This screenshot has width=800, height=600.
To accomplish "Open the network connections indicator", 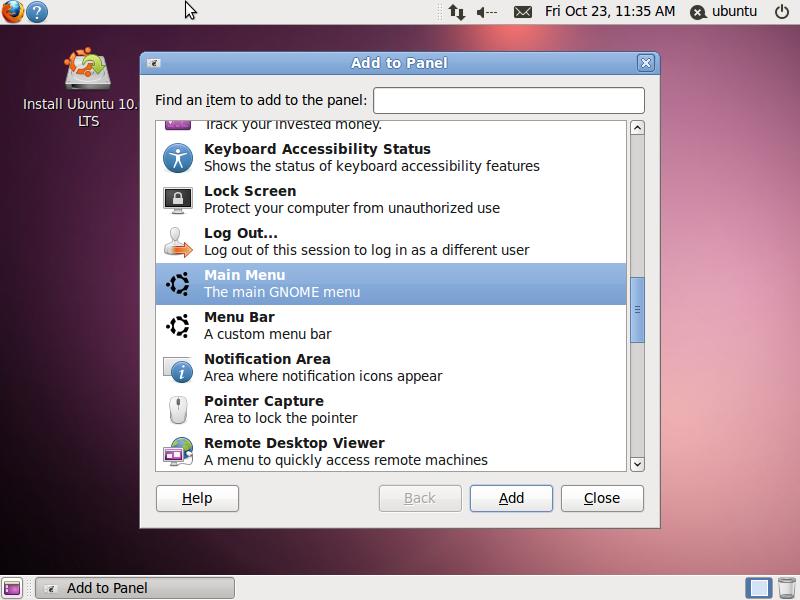I will pos(457,12).
